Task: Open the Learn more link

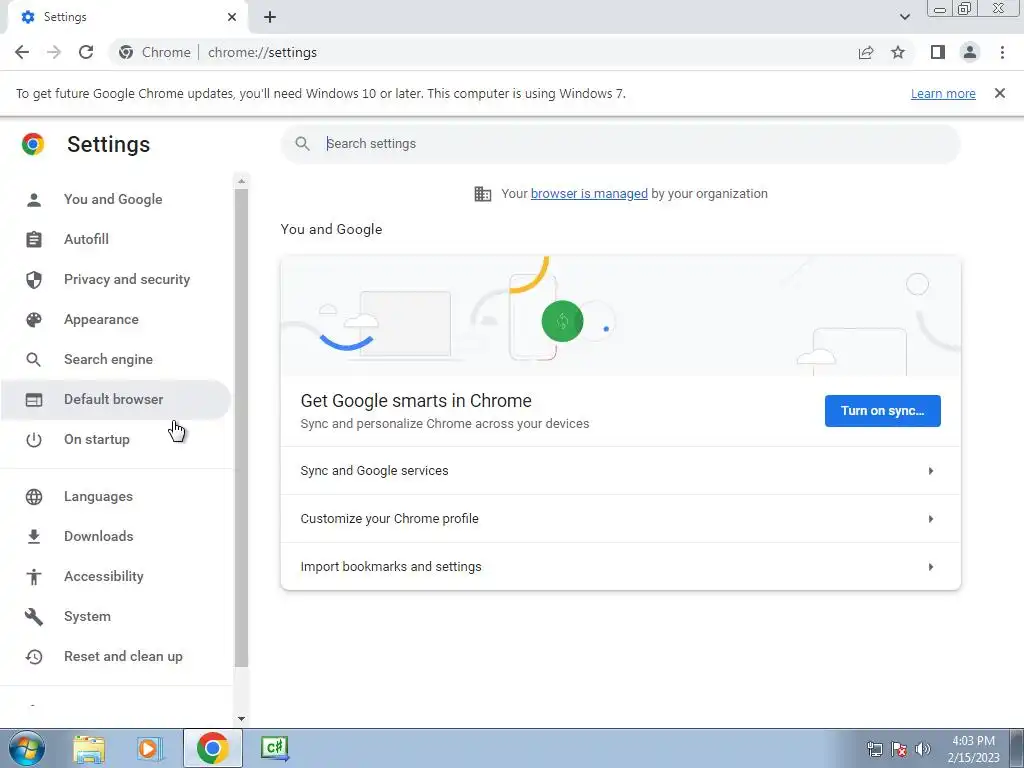Action: click(943, 93)
